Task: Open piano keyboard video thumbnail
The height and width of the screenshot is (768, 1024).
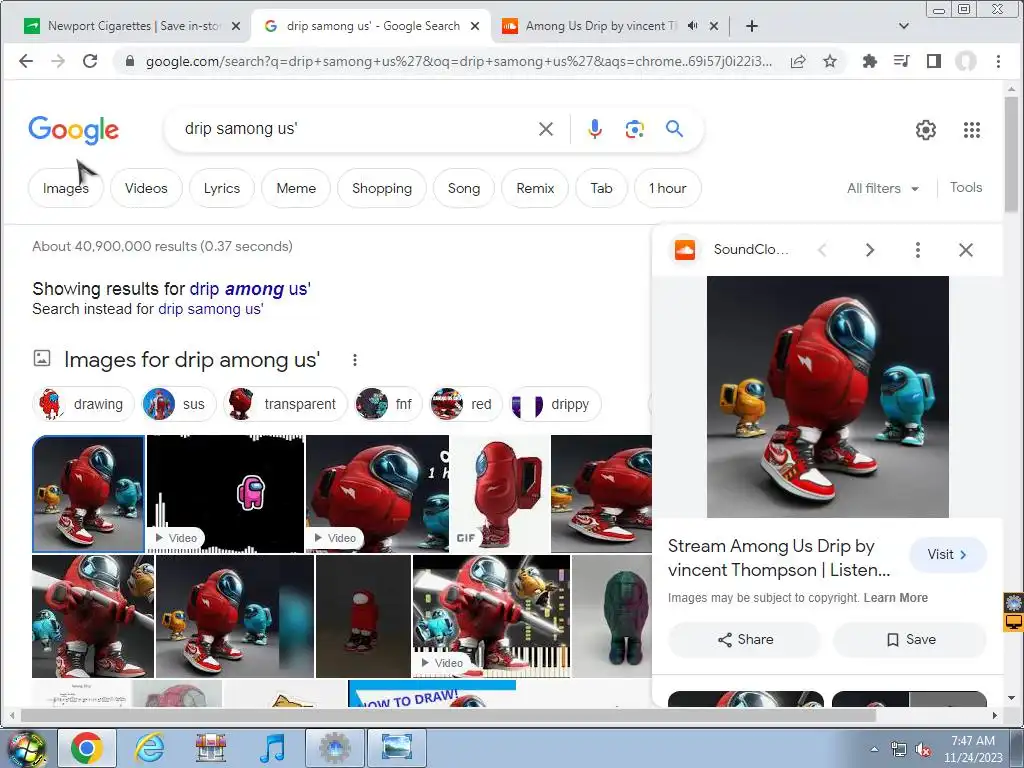Action: pyautogui.click(x=491, y=616)
